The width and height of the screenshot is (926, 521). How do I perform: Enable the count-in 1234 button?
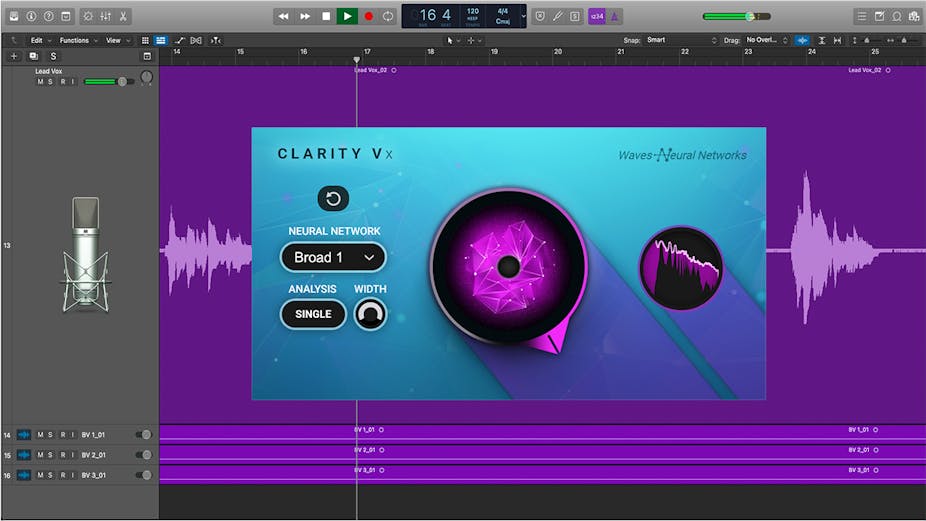(x=596, y=16)
